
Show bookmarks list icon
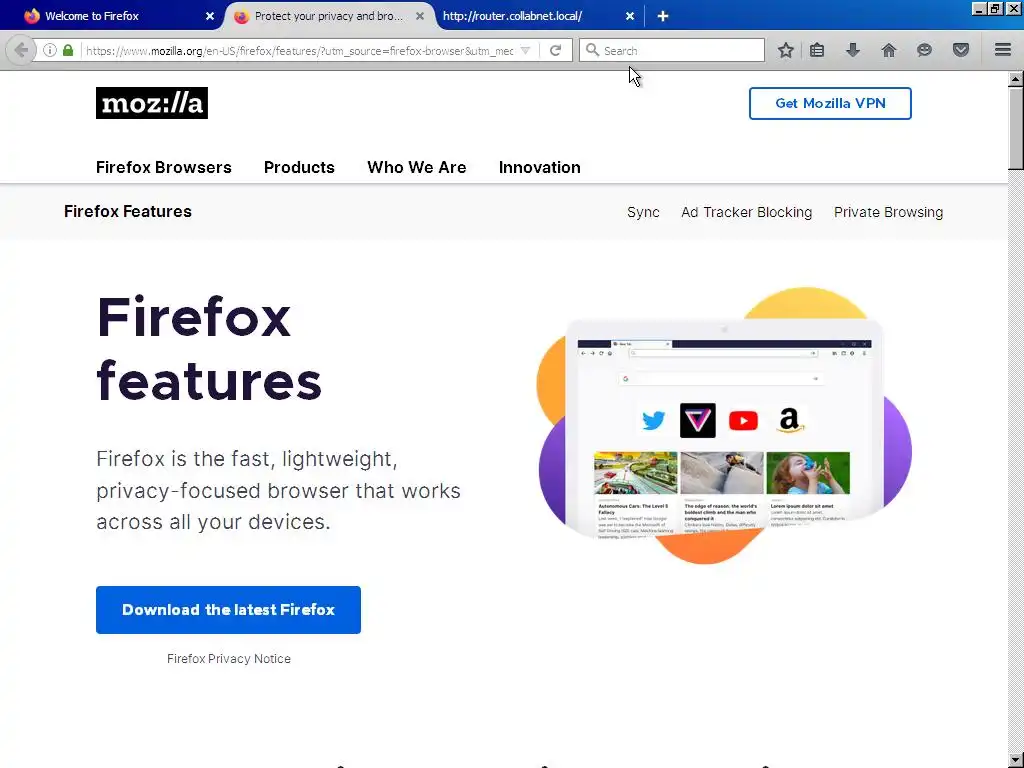coord(817,50)
